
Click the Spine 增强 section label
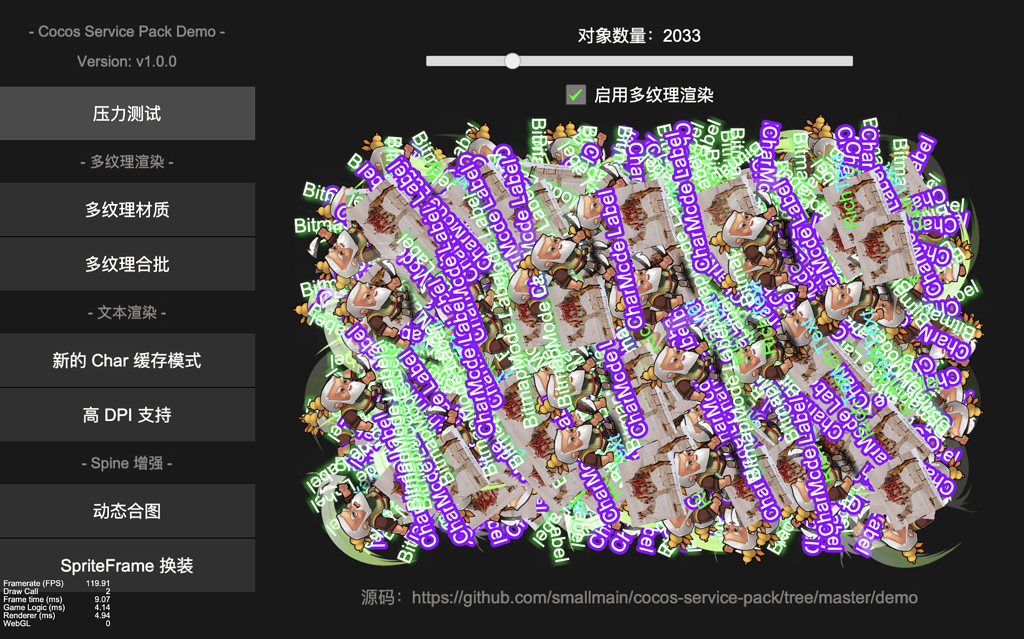(x=128, y=462)
